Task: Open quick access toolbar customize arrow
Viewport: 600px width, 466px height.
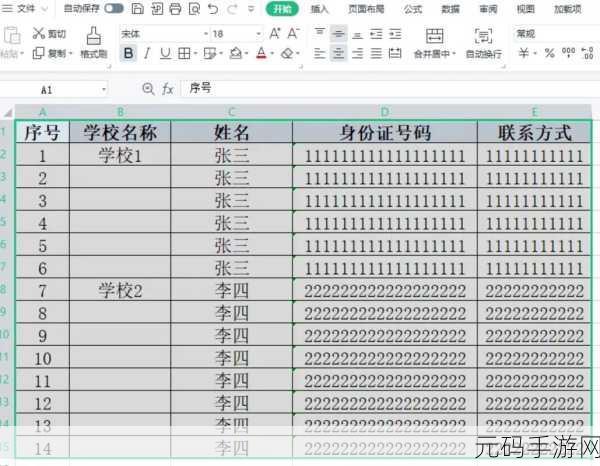Action: (x=251, y=8)
